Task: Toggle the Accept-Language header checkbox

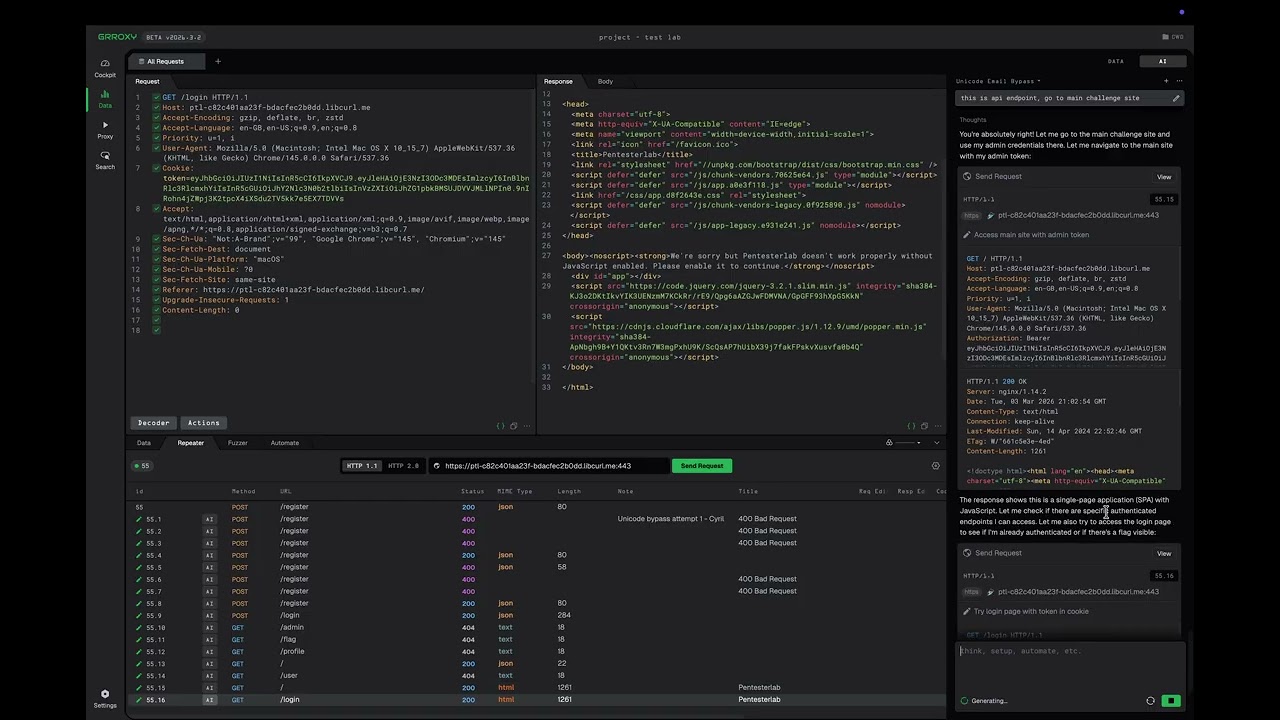Action: coord(157,127)
